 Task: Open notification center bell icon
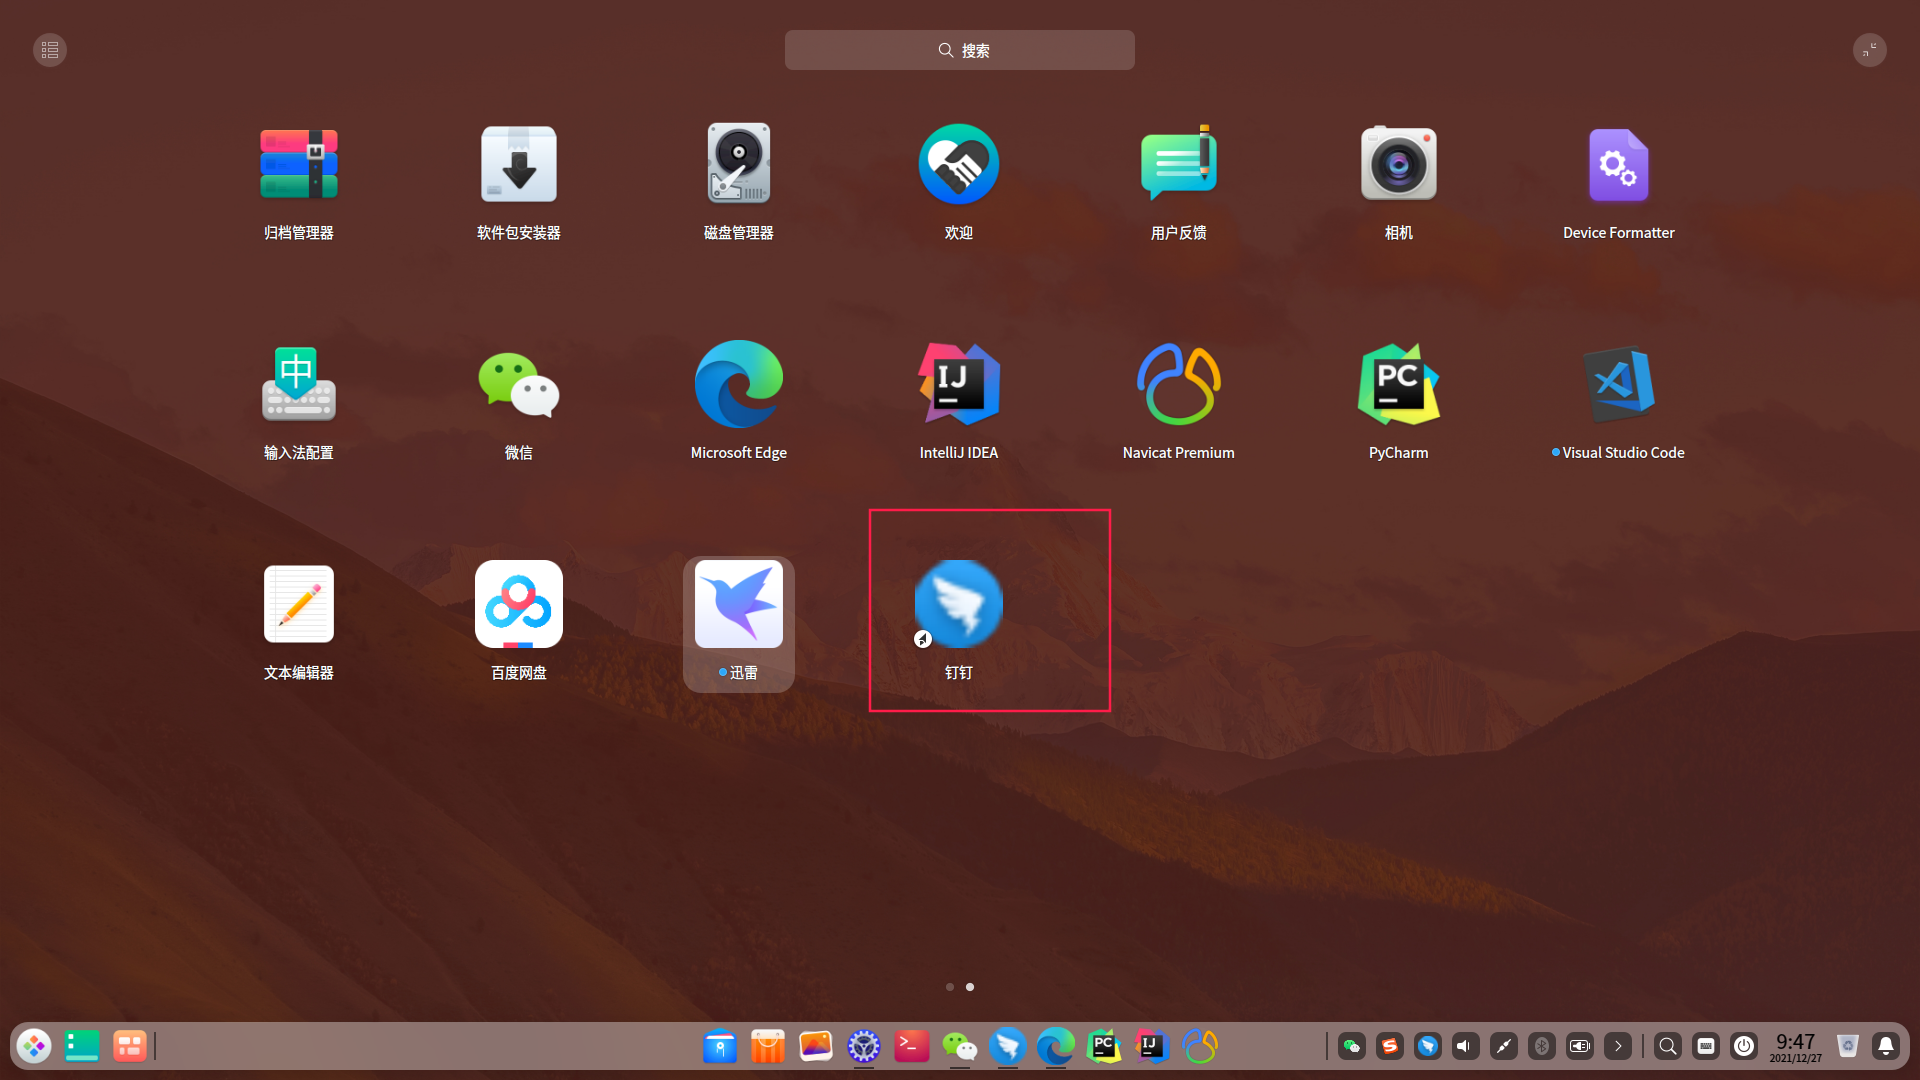1886,1046
